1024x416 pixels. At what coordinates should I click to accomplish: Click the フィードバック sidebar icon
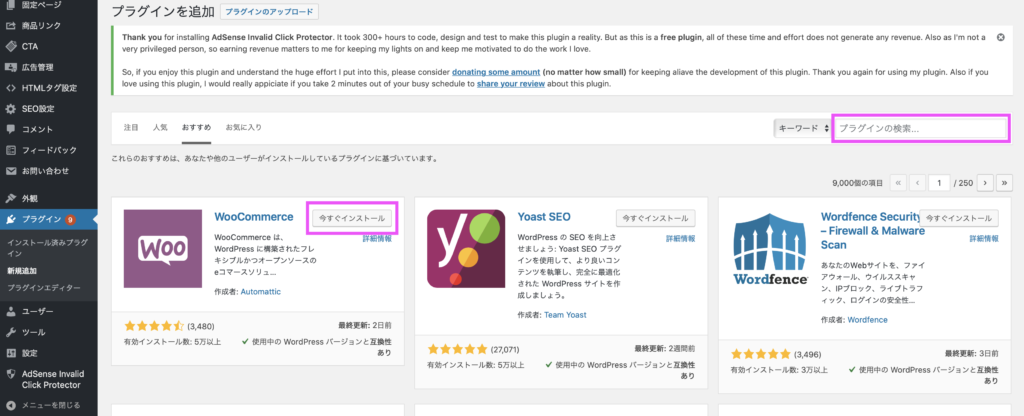click(10, 151)
